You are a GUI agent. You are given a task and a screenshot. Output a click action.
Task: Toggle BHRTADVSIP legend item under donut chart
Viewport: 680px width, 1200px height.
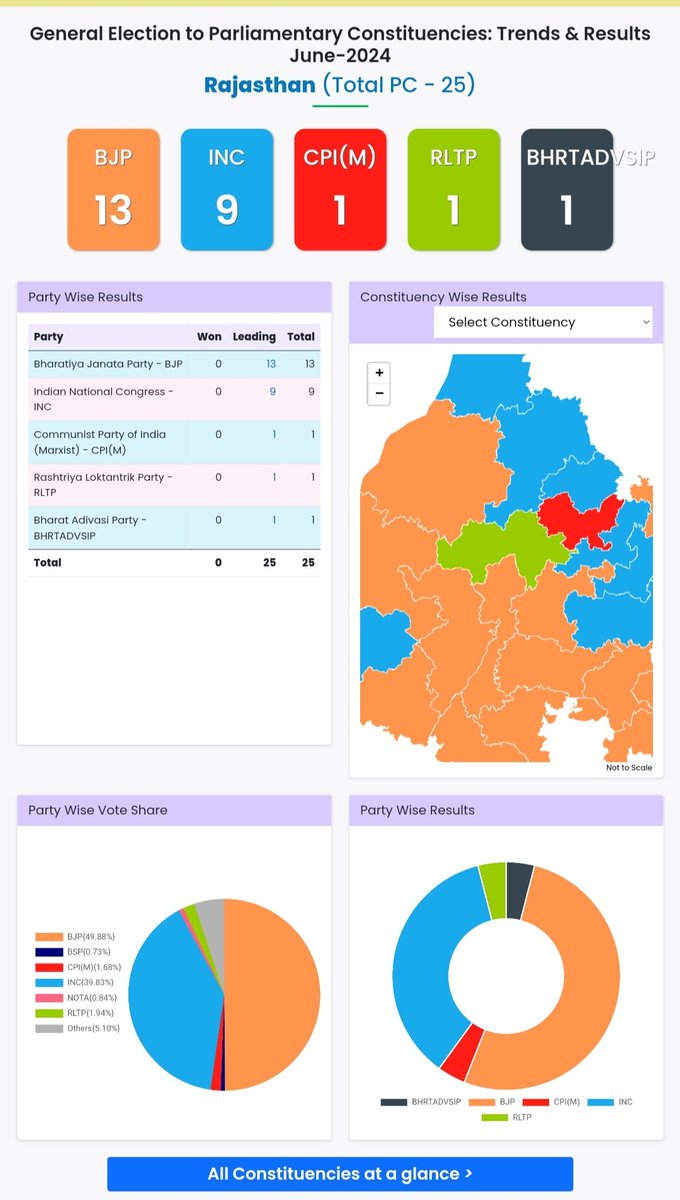pyautogui.click(x=421, y=1102)
